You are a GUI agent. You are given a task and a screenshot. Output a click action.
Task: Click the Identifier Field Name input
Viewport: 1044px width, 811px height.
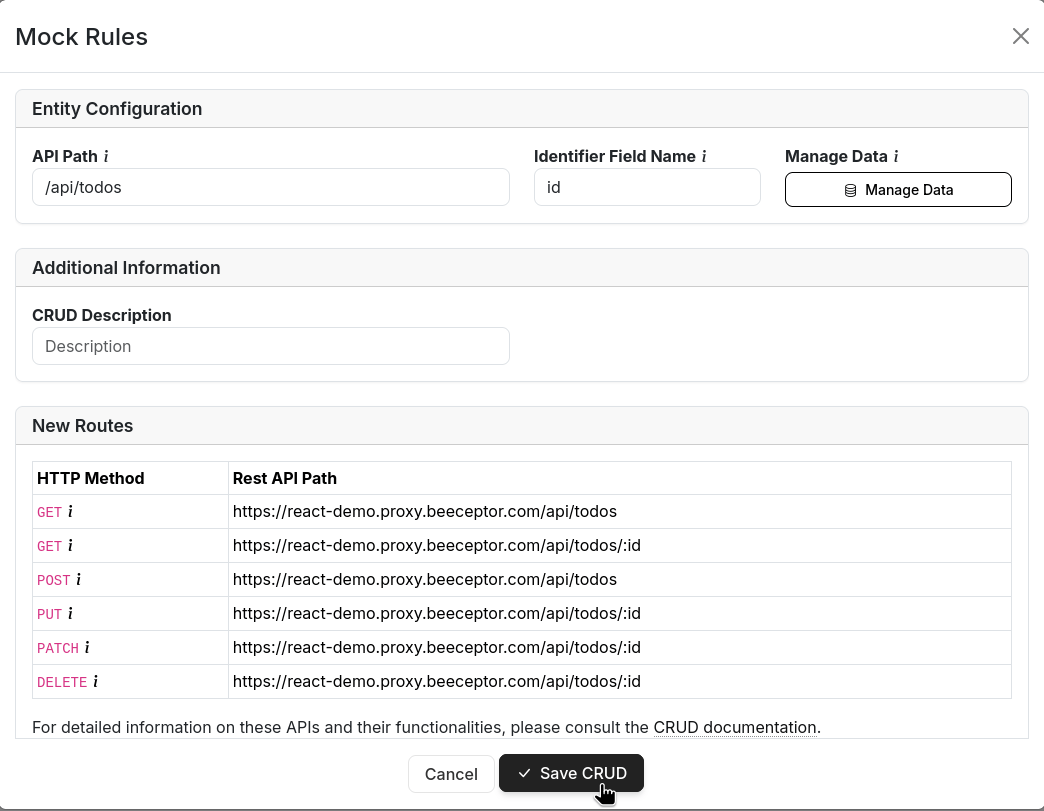click(647, 187)
